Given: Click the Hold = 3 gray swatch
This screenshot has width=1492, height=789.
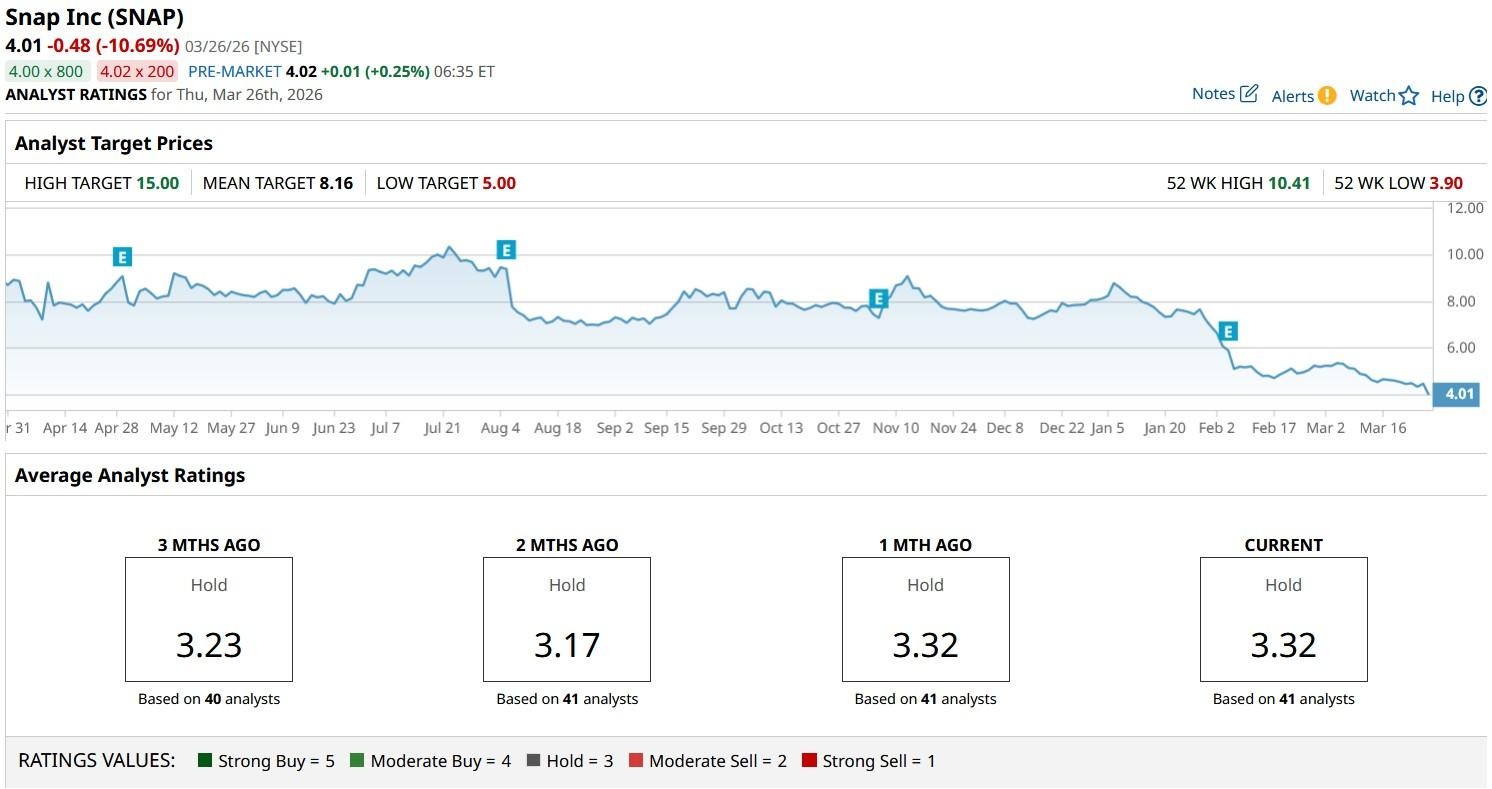Looking at the screenshot, I should (x=533, y=761).
